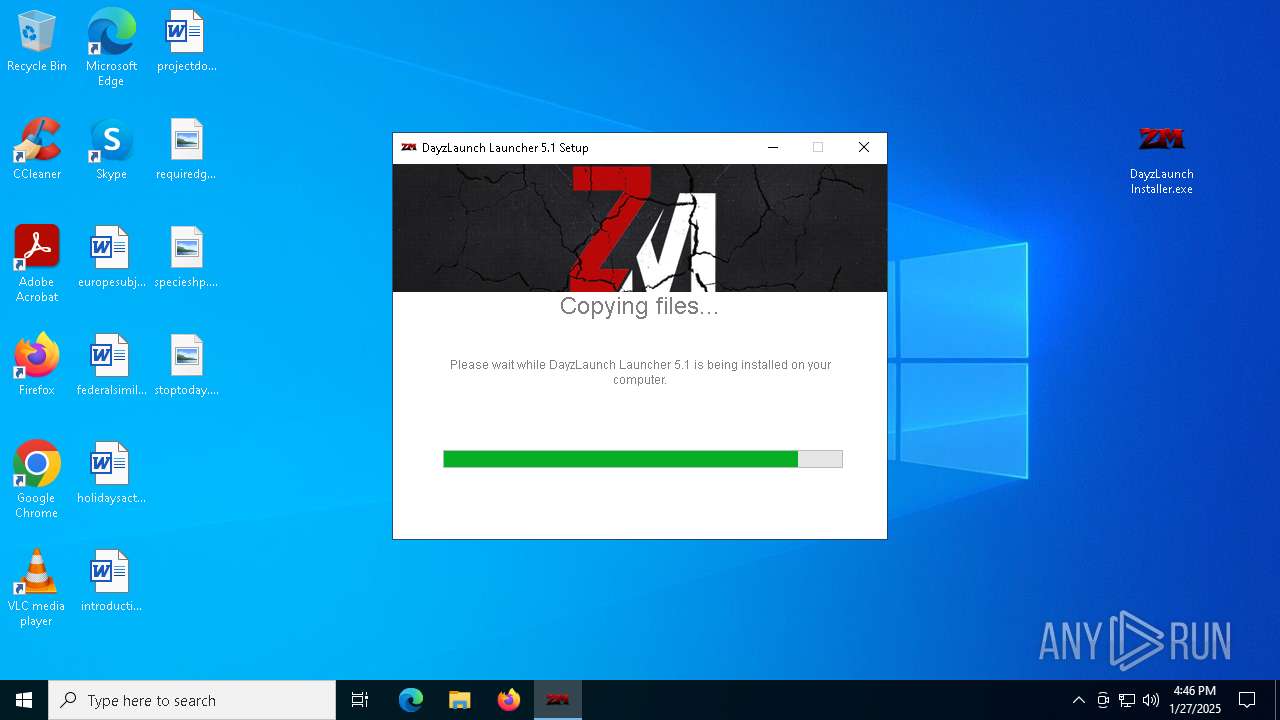Open File Explorer from the taskbar

[x=460, y=700]
